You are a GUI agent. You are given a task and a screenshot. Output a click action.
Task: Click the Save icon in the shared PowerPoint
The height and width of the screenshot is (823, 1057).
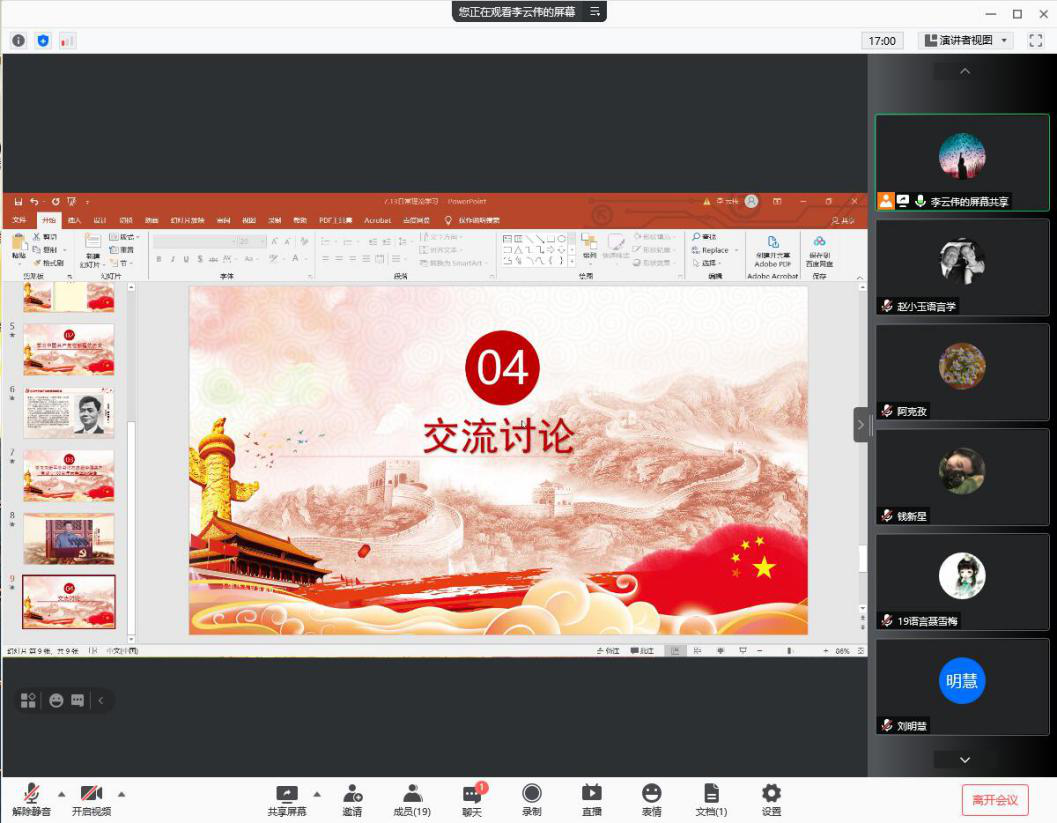point(18,202)
